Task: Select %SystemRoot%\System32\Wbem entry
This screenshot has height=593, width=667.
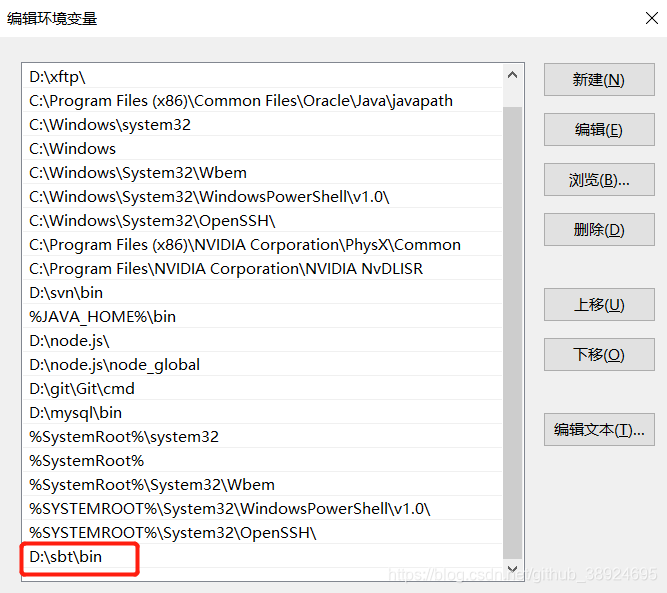Action: (x=262, y=485)
